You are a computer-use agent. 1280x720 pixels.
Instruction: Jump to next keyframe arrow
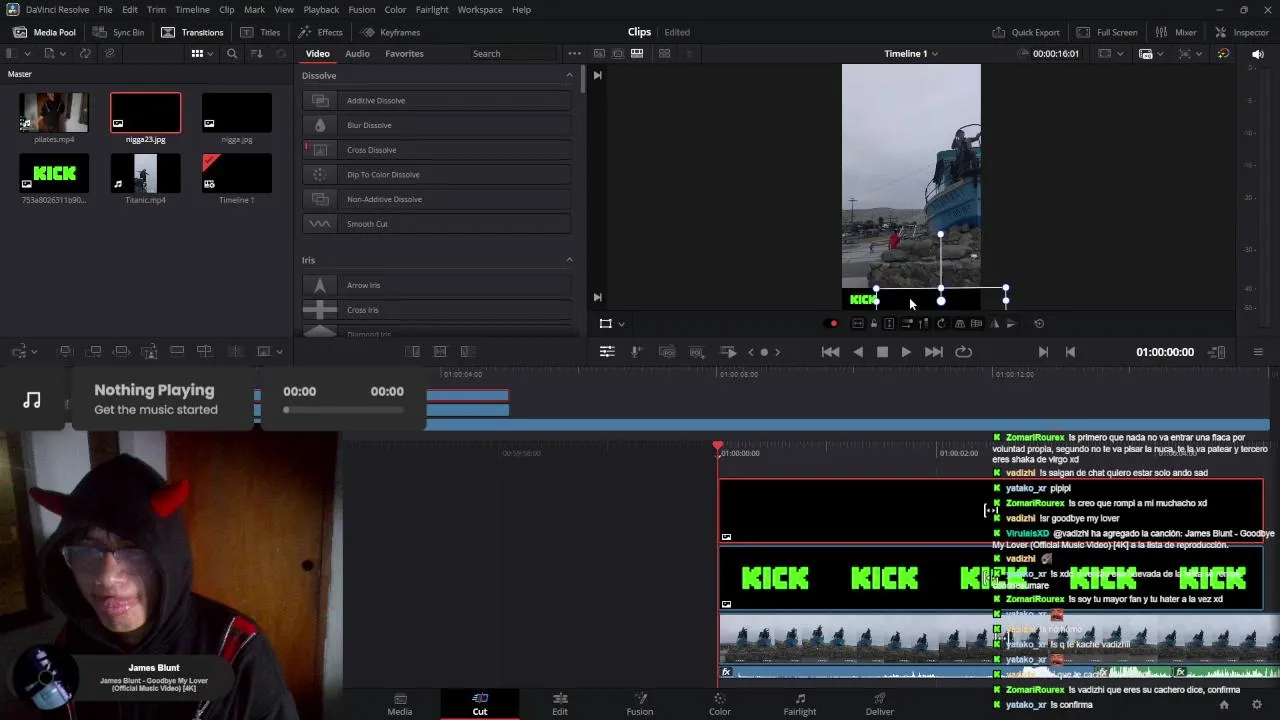click(777, 352)
